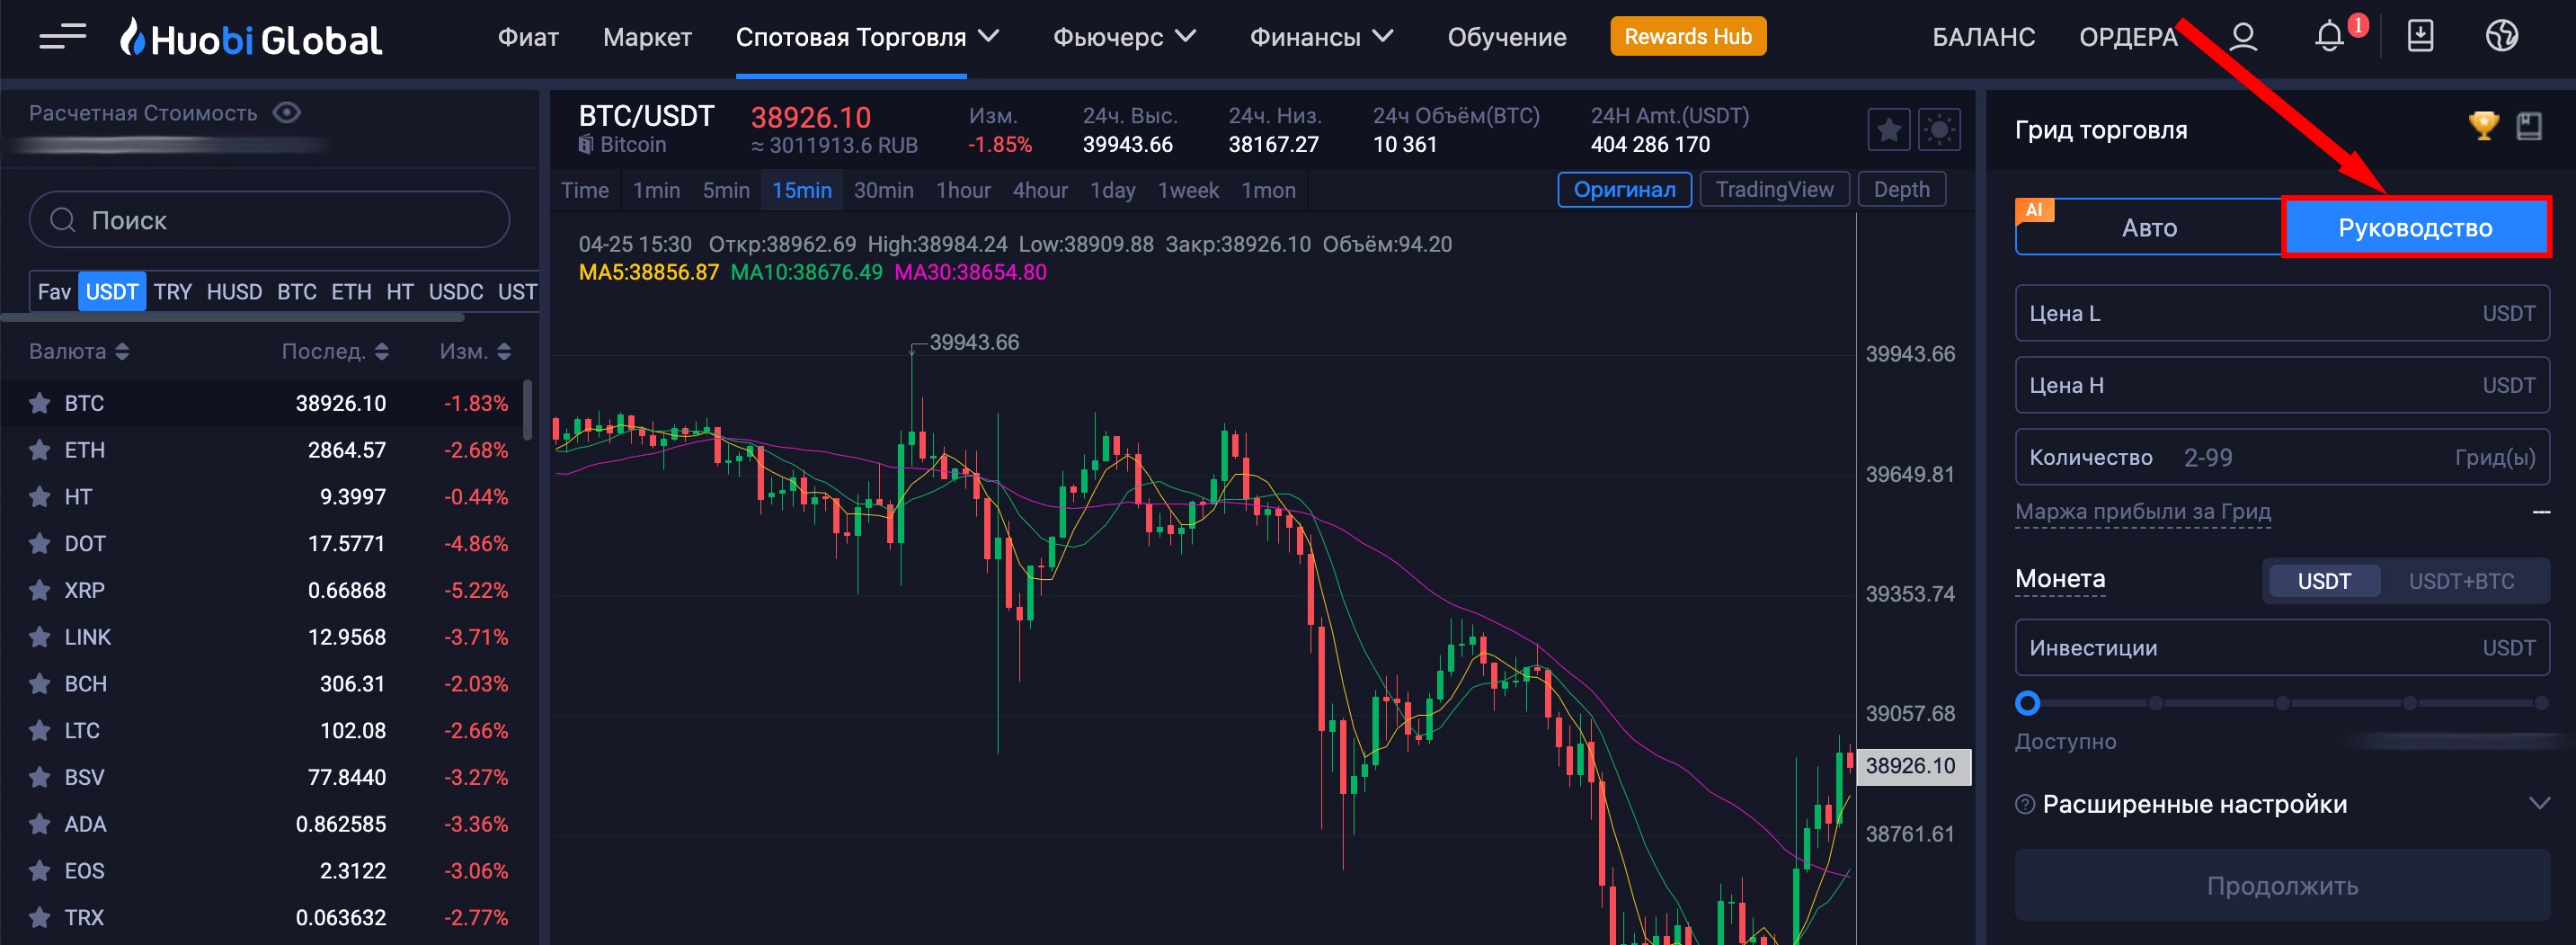Add BTC/USDT to favorites star
The width and height of the screenshot is (2576, 945).
(1888, 130)
